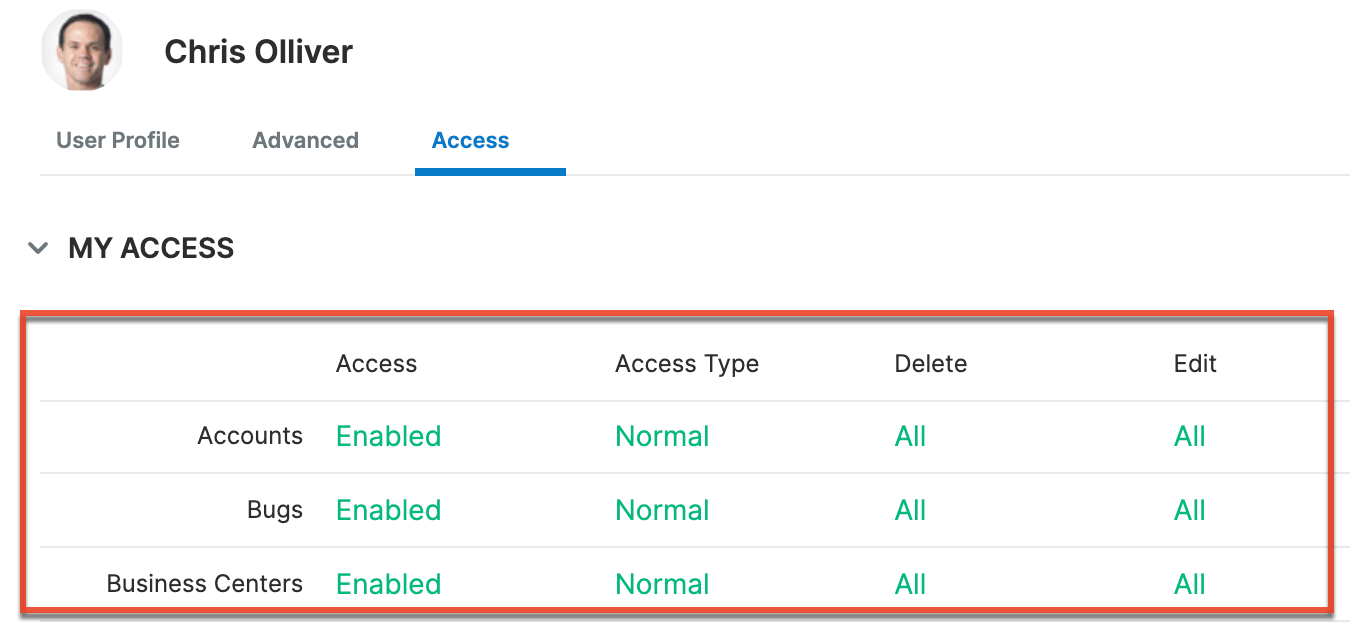Viewport: 1350px width, 622px height.
Task: Open the Advanced tab
Action: 305,141
